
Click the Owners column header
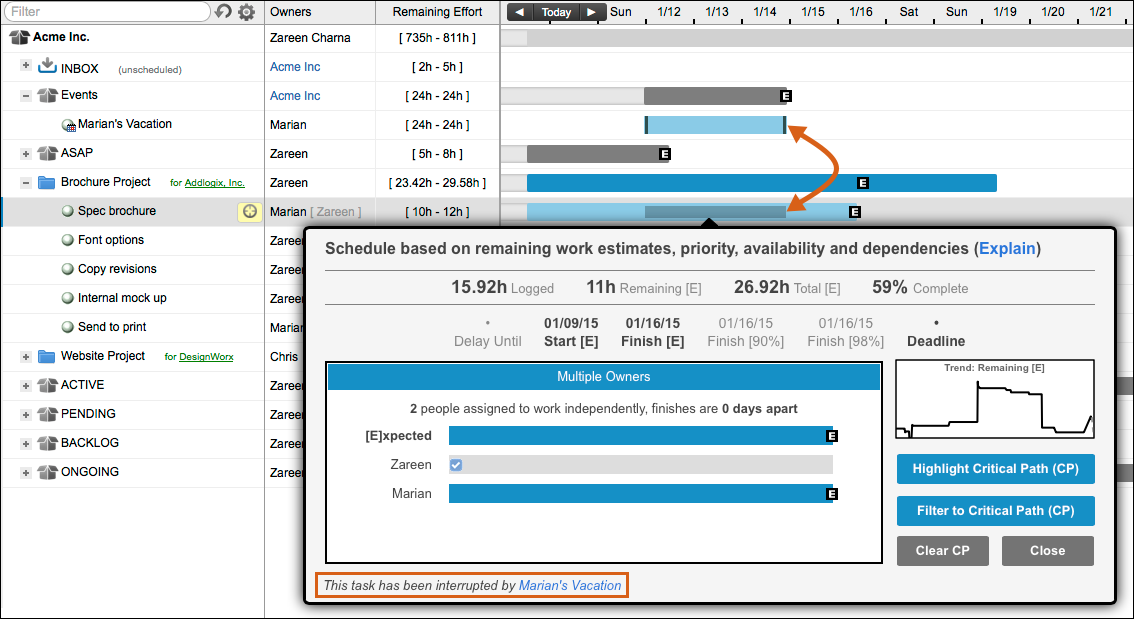[x=291, y=12]
